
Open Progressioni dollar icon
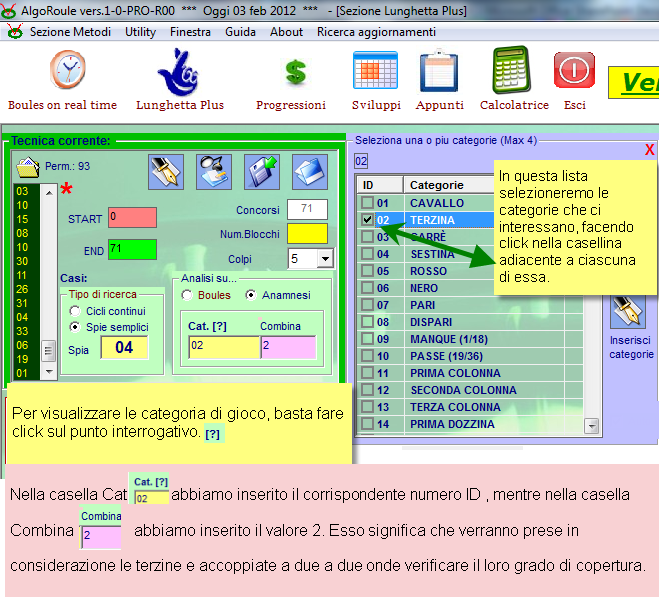291,72
